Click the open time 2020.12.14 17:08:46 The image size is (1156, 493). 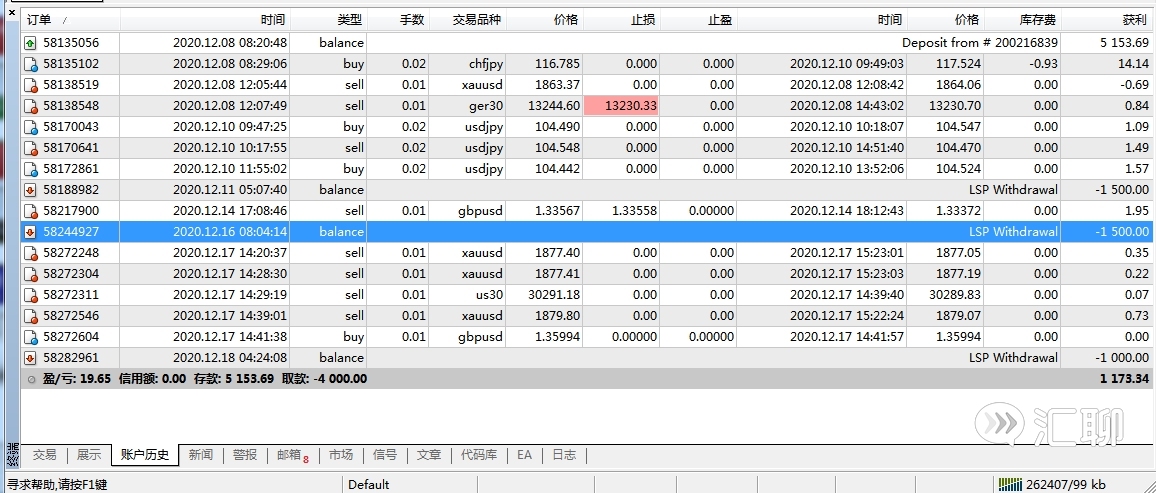tap(230, 211)
